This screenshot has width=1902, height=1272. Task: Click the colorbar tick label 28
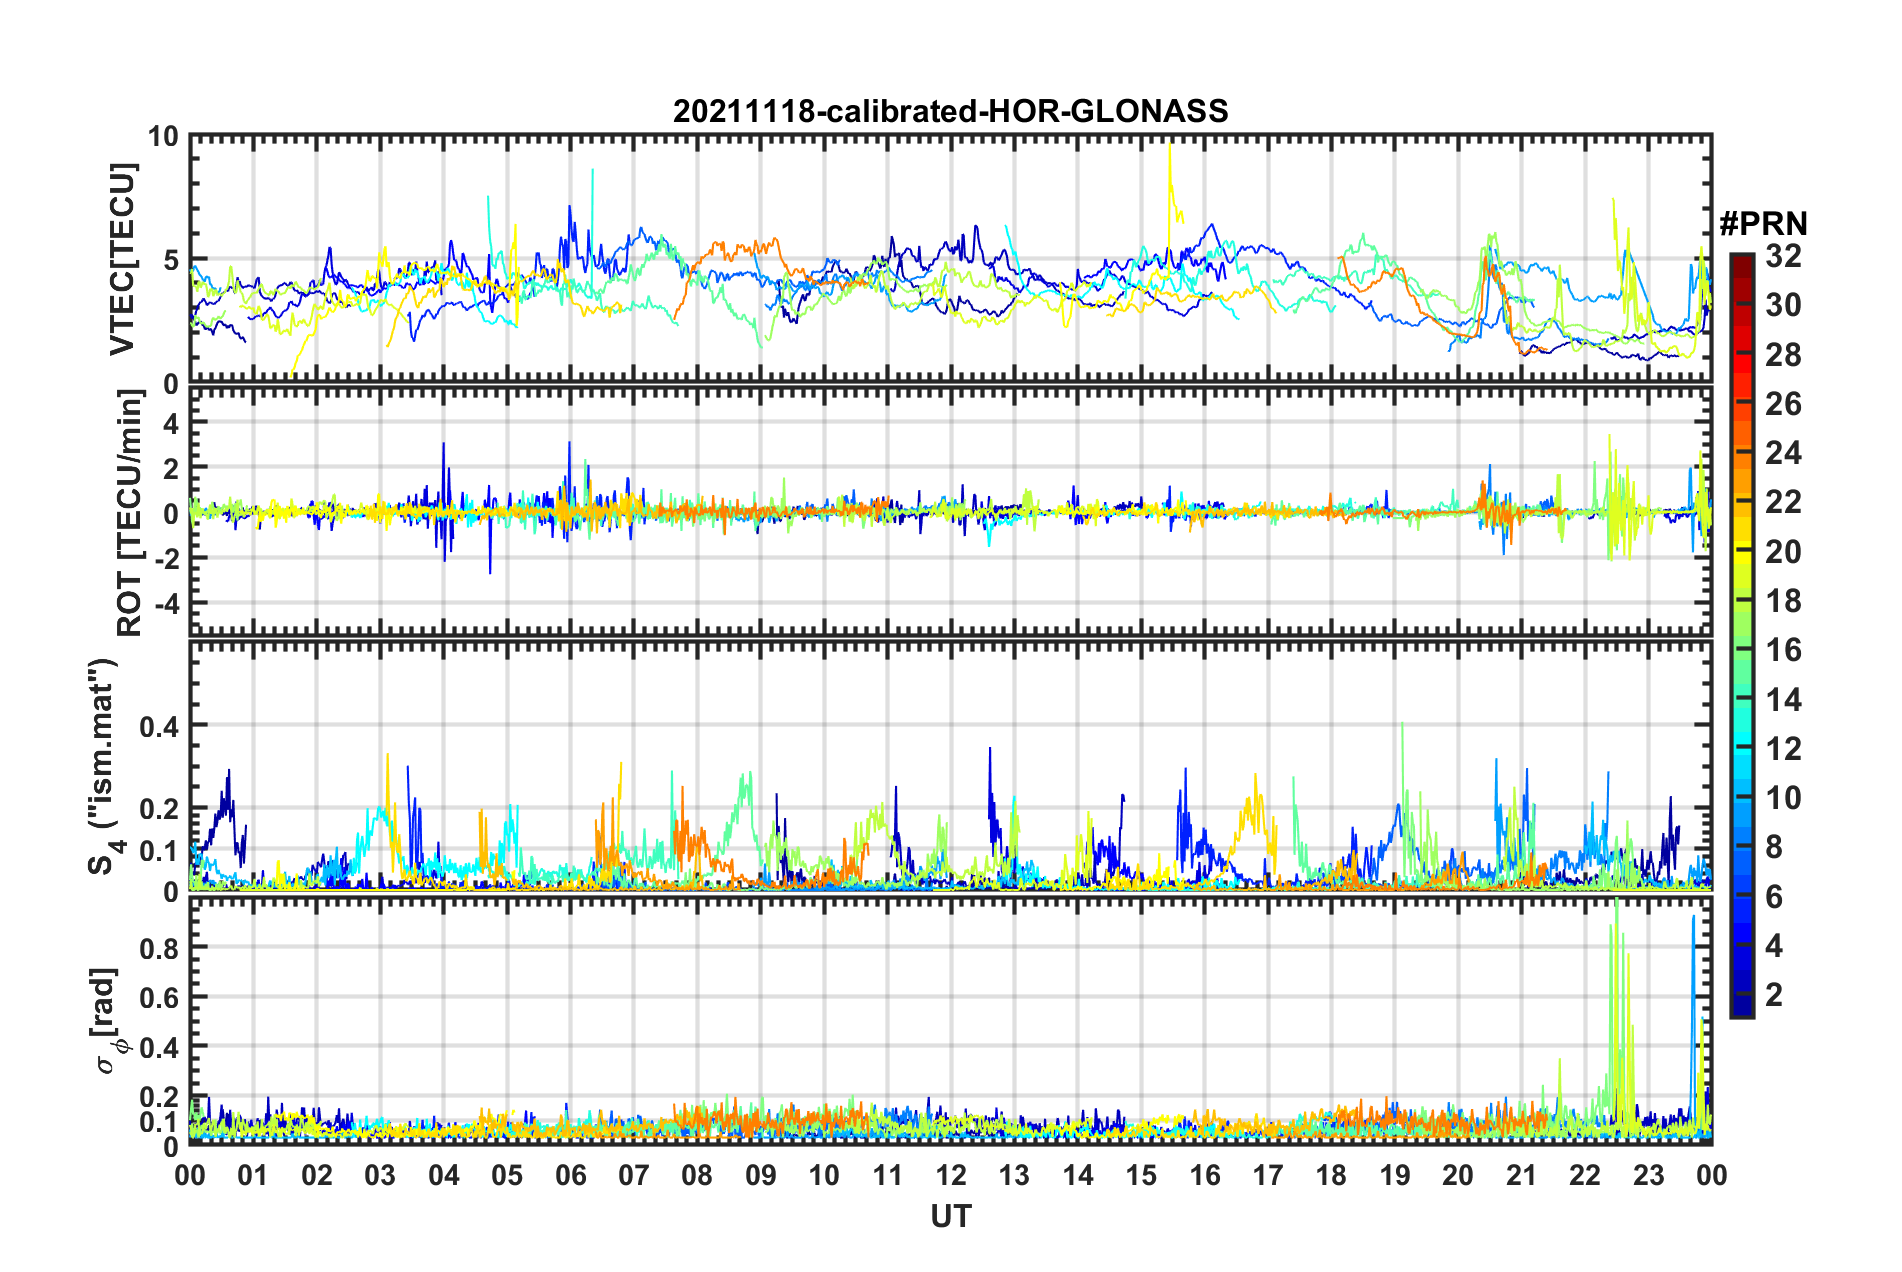point(1783,355)
